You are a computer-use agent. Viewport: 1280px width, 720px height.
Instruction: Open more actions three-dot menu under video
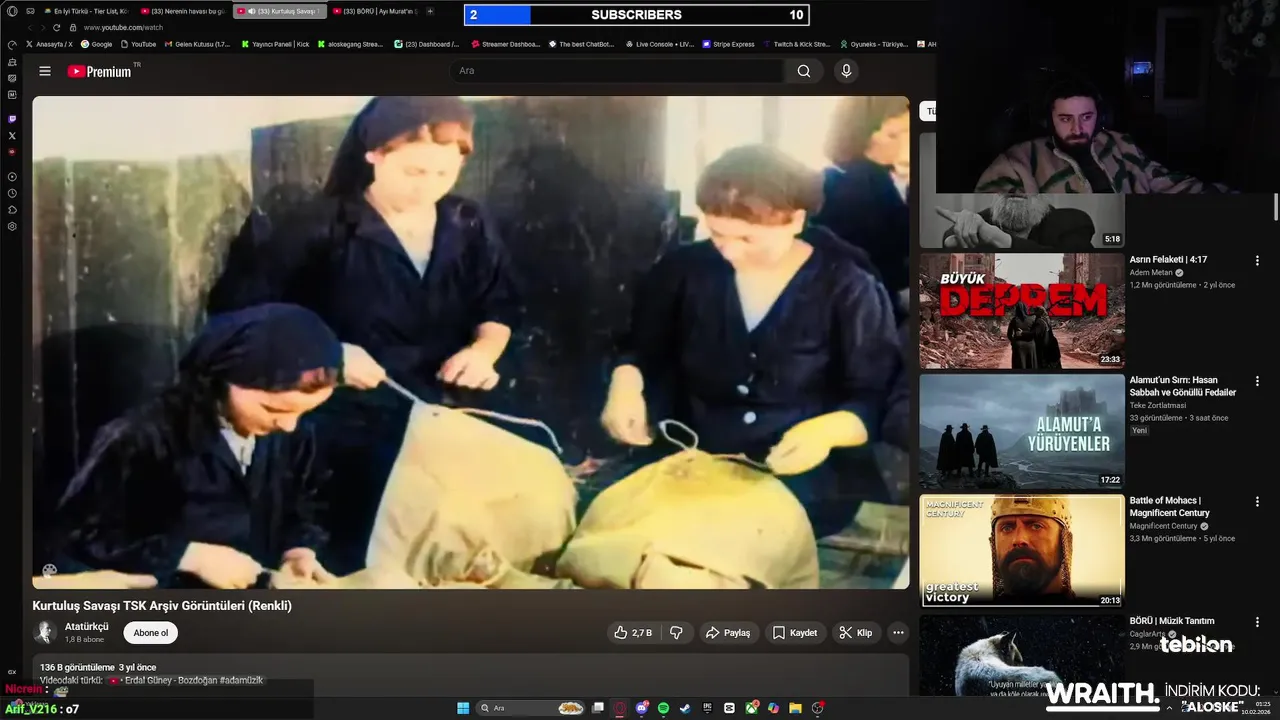898,633
